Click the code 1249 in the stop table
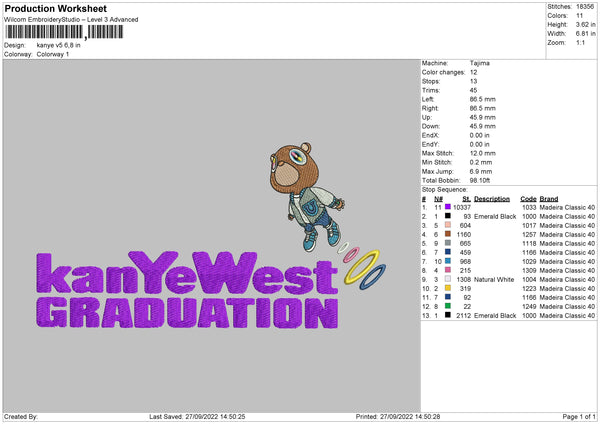The image size is (600, 424). [x=529, y=306]
